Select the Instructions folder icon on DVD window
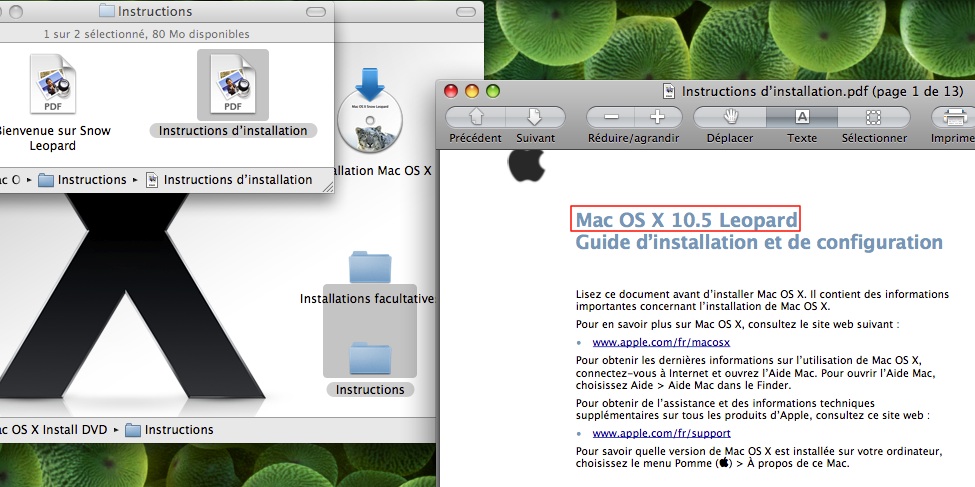Viewport: 975px width, 487px height. pyautogui.click(x=370, y=358)
